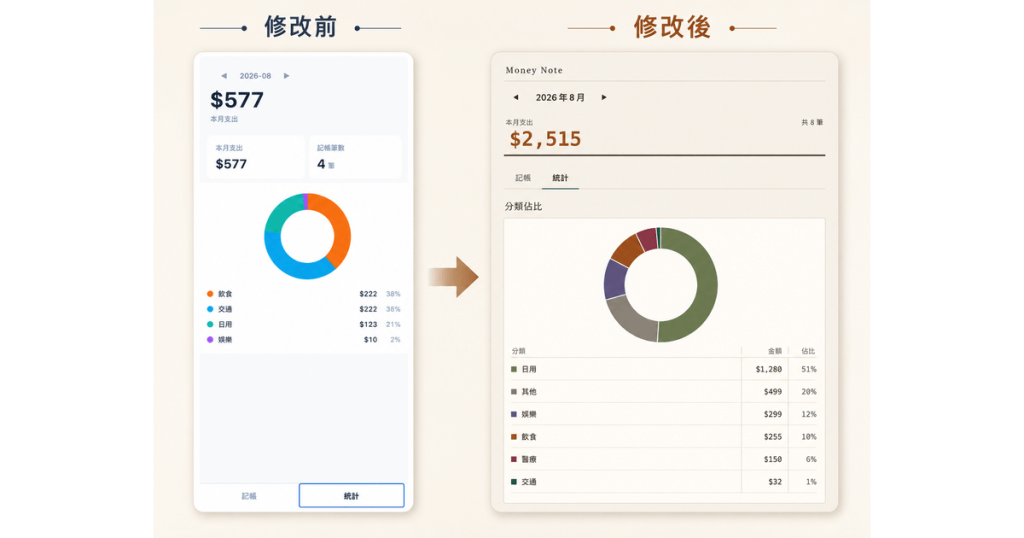Viewport: 1024px width, 538px height.
Task: Select the 娛樂 $299 table row
Action: [664, 414]
